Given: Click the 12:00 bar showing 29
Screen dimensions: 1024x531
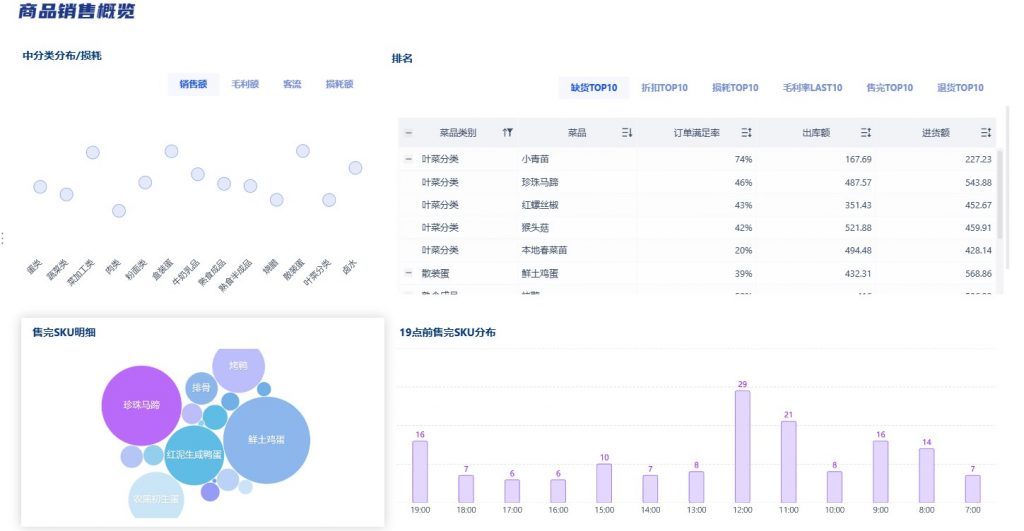Looking at the screenshot, I should 742,446.
